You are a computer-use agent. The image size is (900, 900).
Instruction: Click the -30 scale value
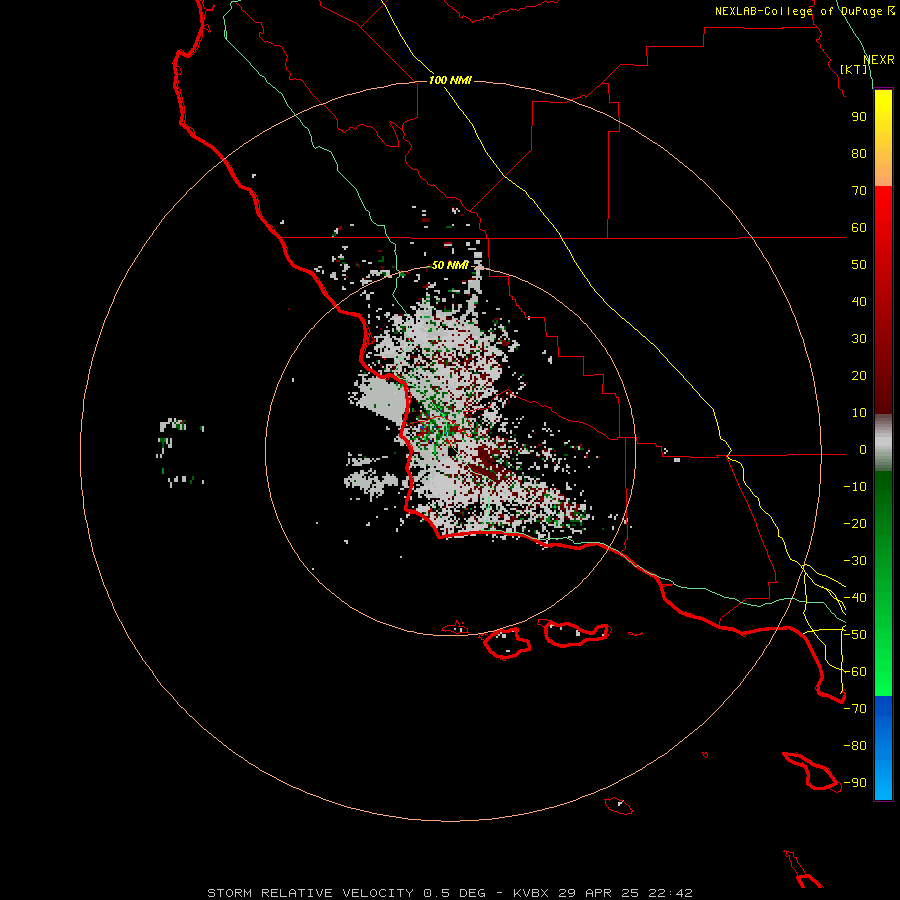[855, 561]
